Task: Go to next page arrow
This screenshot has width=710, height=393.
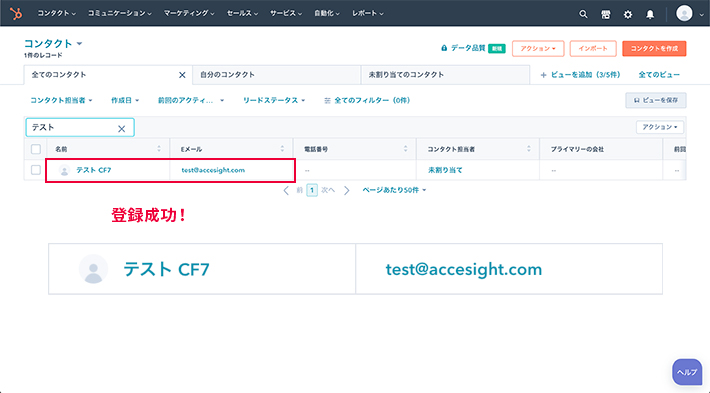Action: pyautogui.click(x=346, y=191)
